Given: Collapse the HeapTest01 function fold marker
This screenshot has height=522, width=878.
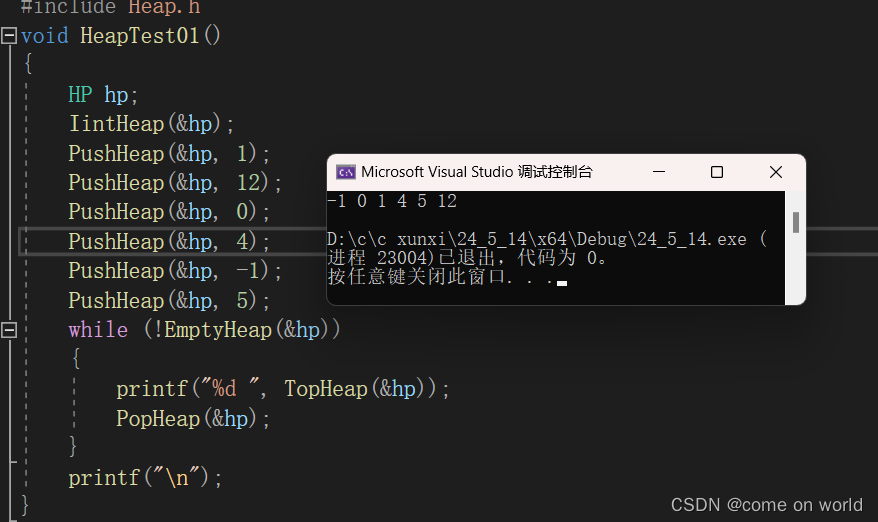Looking at the screenshot, I should (9, 36).
